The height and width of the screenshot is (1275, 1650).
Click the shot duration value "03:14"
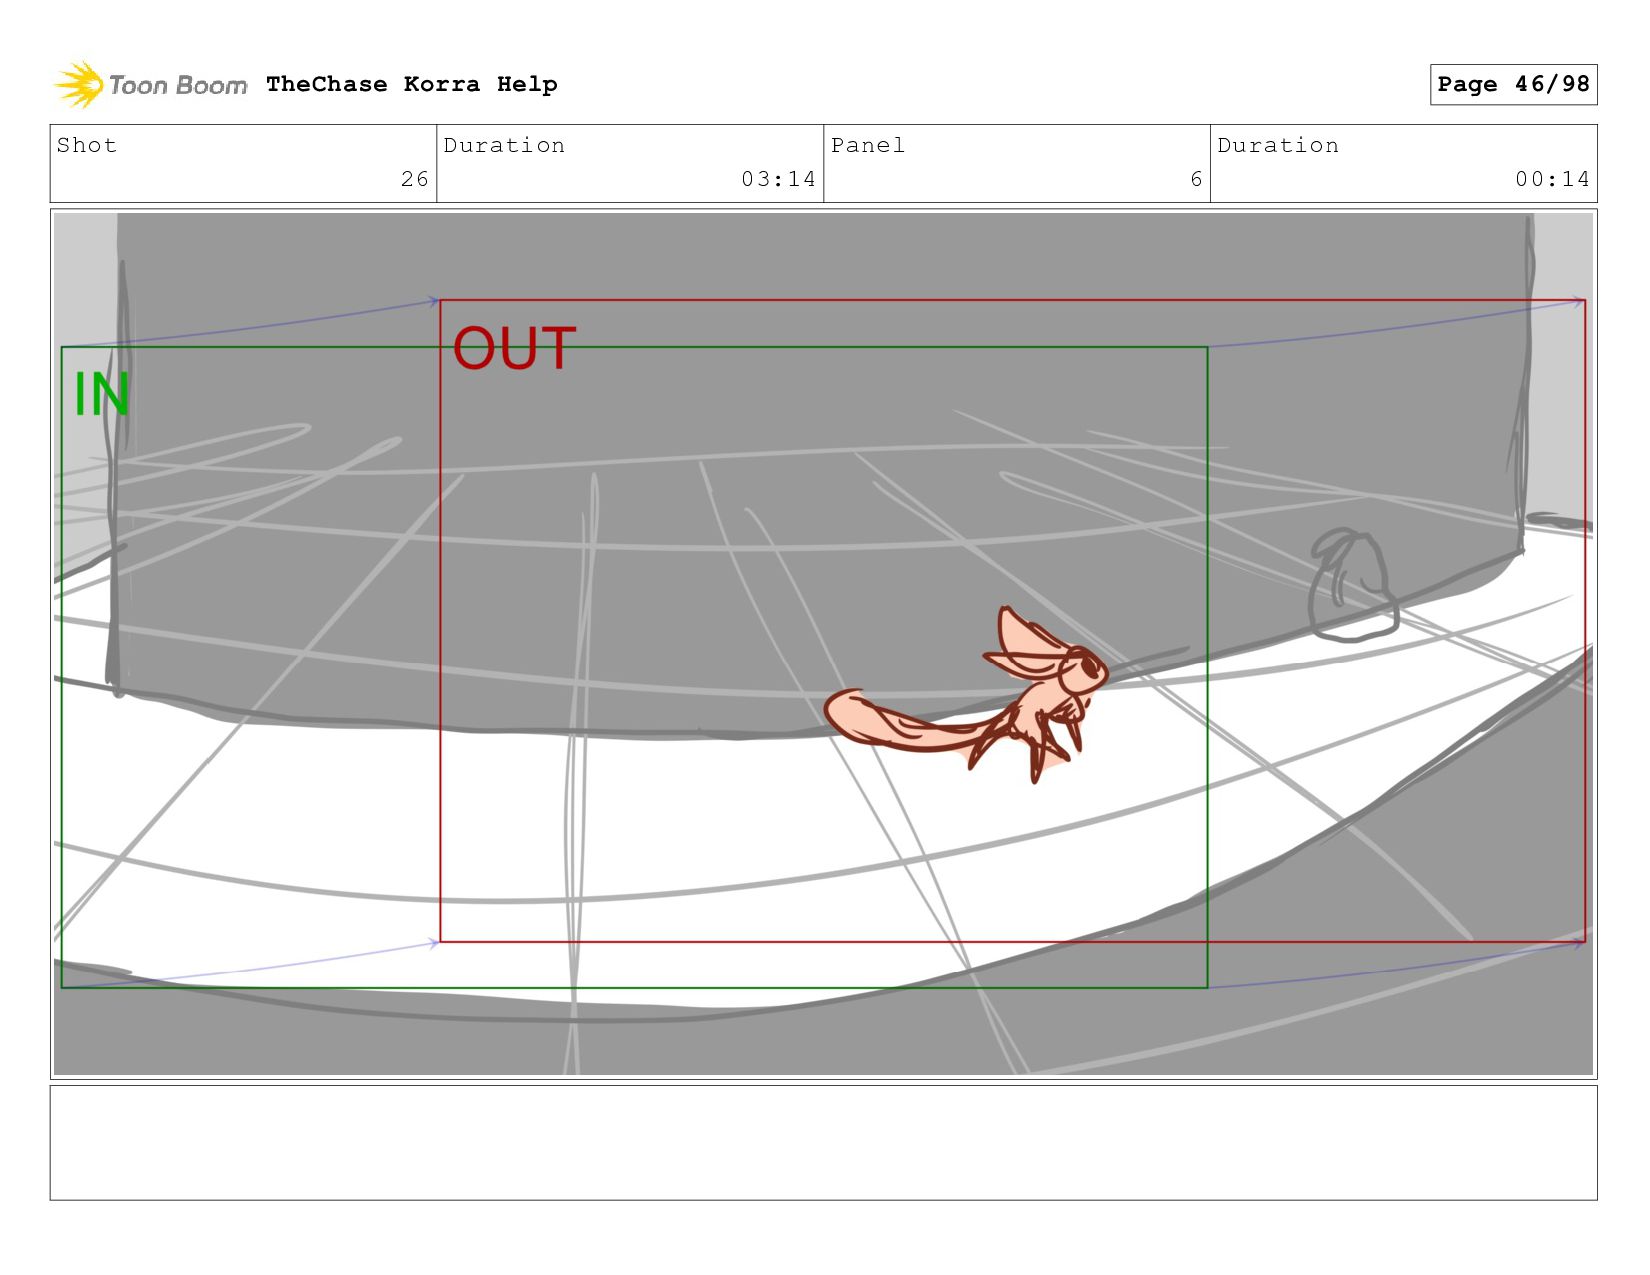click(x=778, y=179)
